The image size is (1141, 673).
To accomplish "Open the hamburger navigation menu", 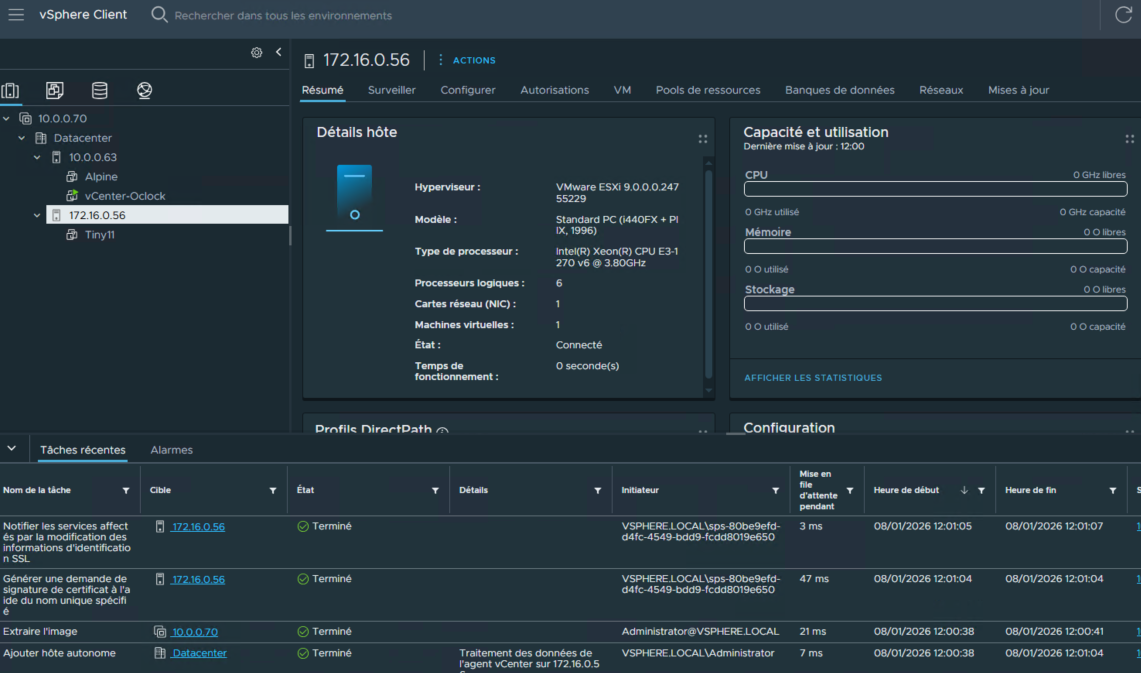I will (16, 15).
